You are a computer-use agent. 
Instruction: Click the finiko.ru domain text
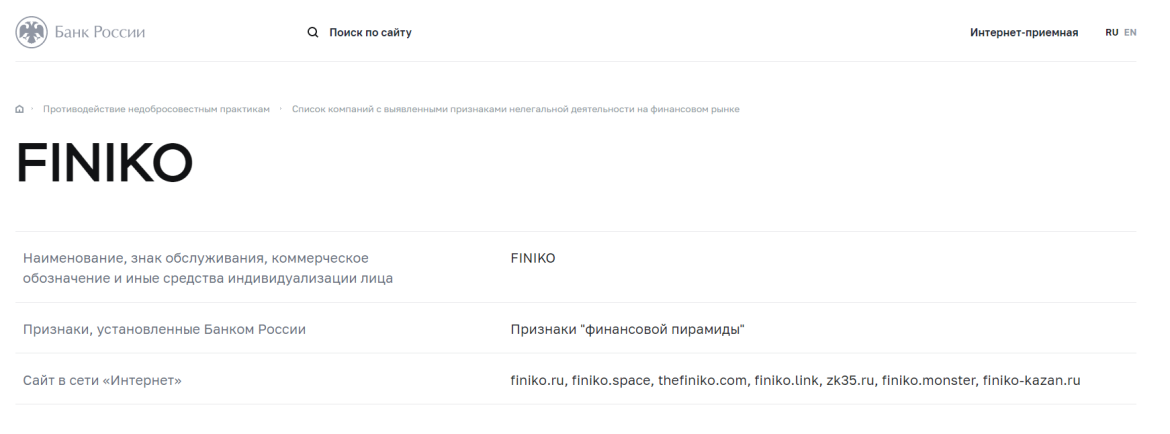pyautogui.click(x=538, y=380)
